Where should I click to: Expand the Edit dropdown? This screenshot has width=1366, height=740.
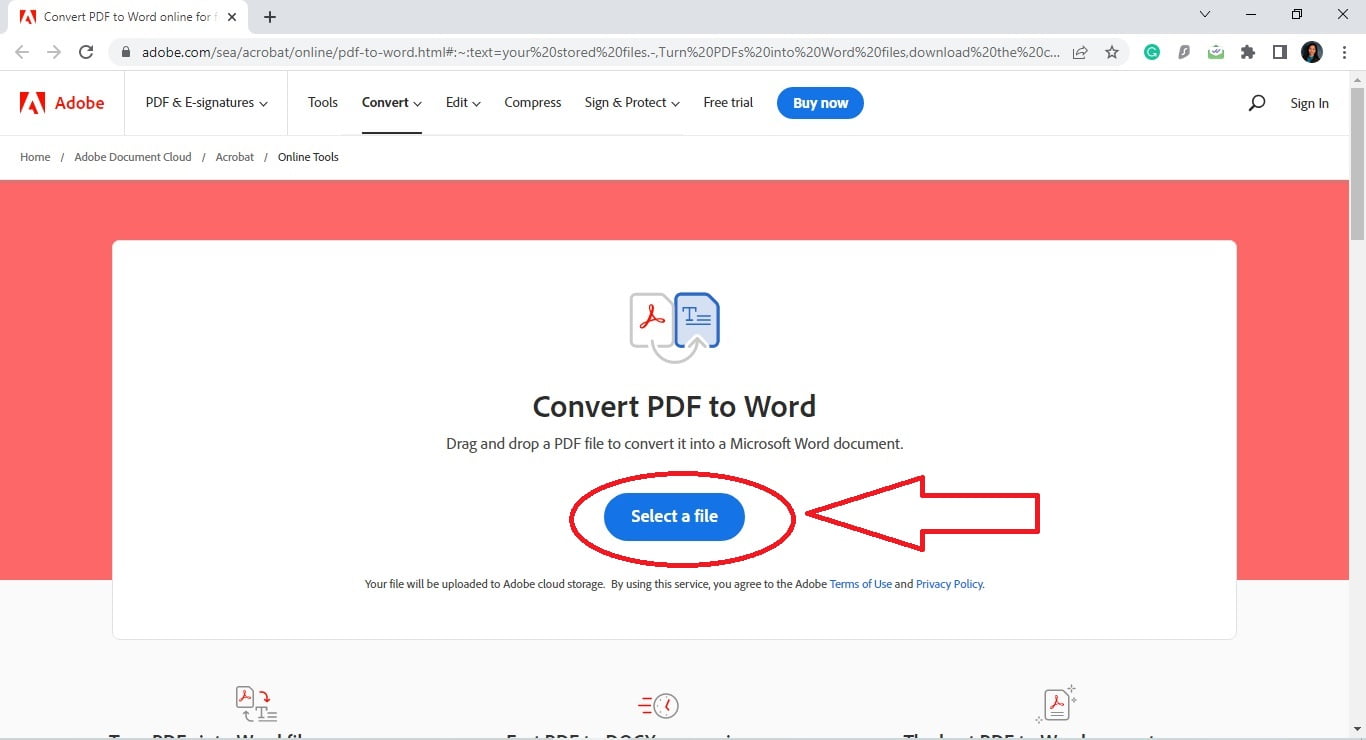pos(463,102)
